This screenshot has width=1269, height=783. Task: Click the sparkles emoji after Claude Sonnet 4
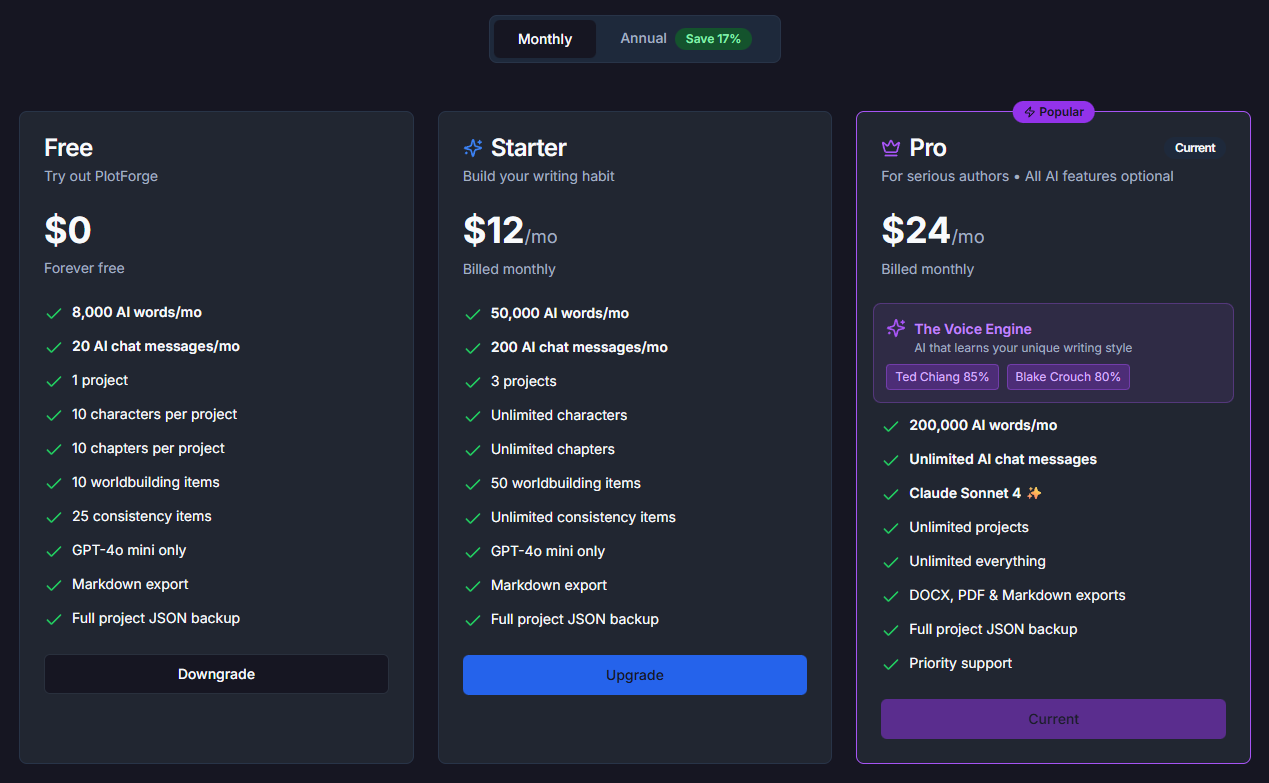pyautogui.click(x=1034, y=493)
